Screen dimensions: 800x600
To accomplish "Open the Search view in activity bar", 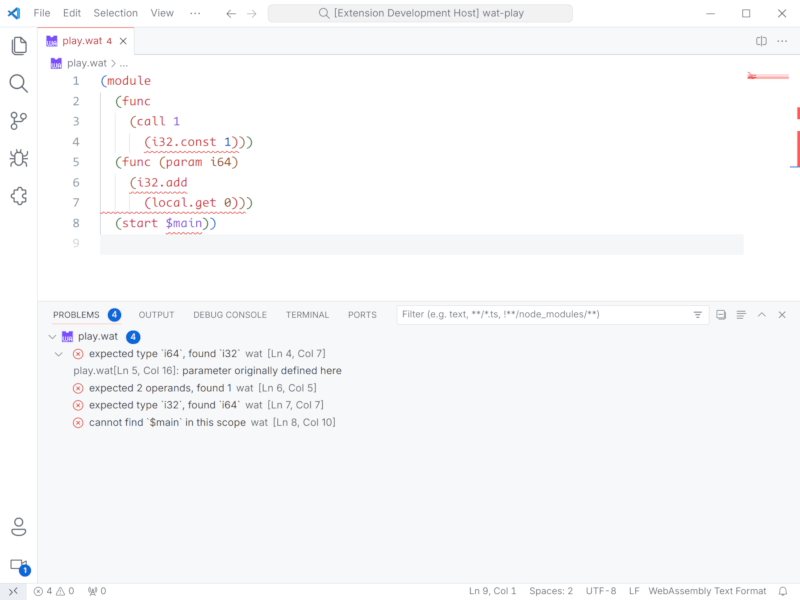I will click(x=18, y=83).
